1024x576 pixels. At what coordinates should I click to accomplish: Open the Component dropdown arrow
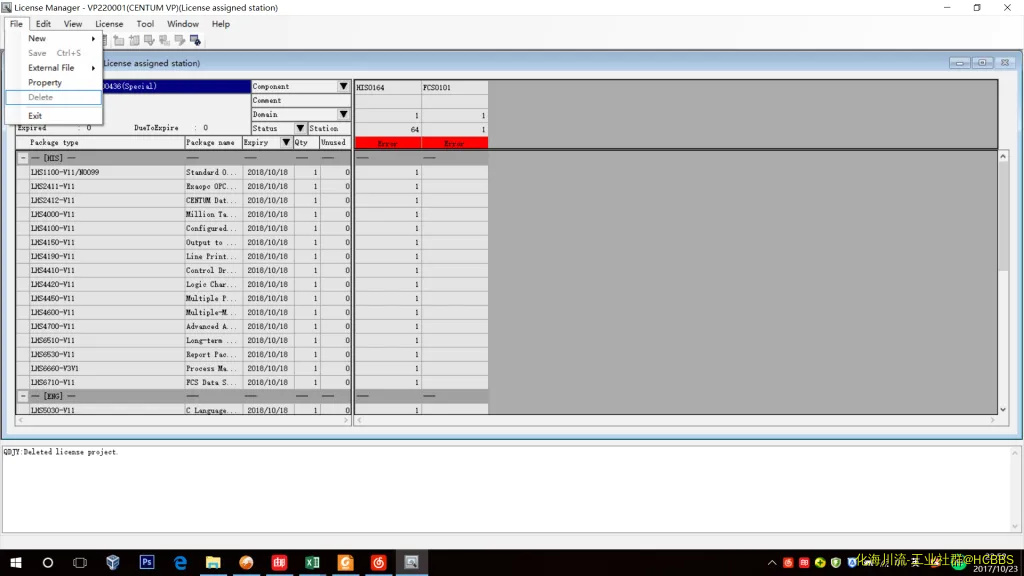tap(344, 86)
